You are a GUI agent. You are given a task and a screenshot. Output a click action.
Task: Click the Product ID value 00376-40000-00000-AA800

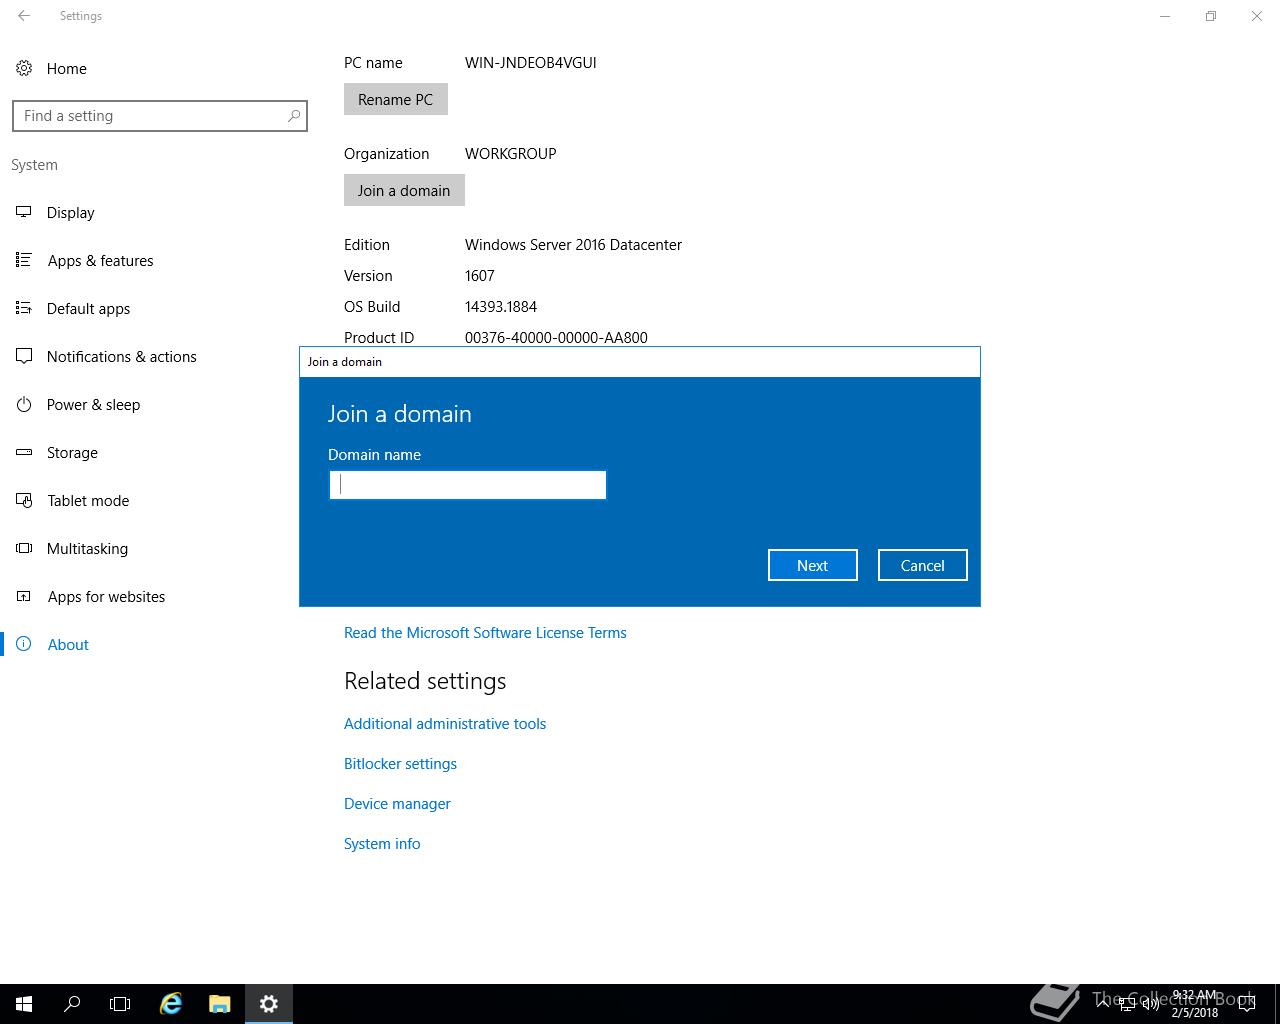pos(556,337)
